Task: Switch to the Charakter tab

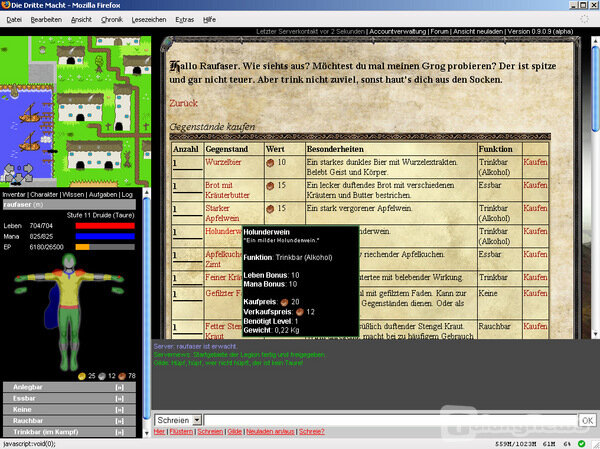Action: click(x=44, y=194)
